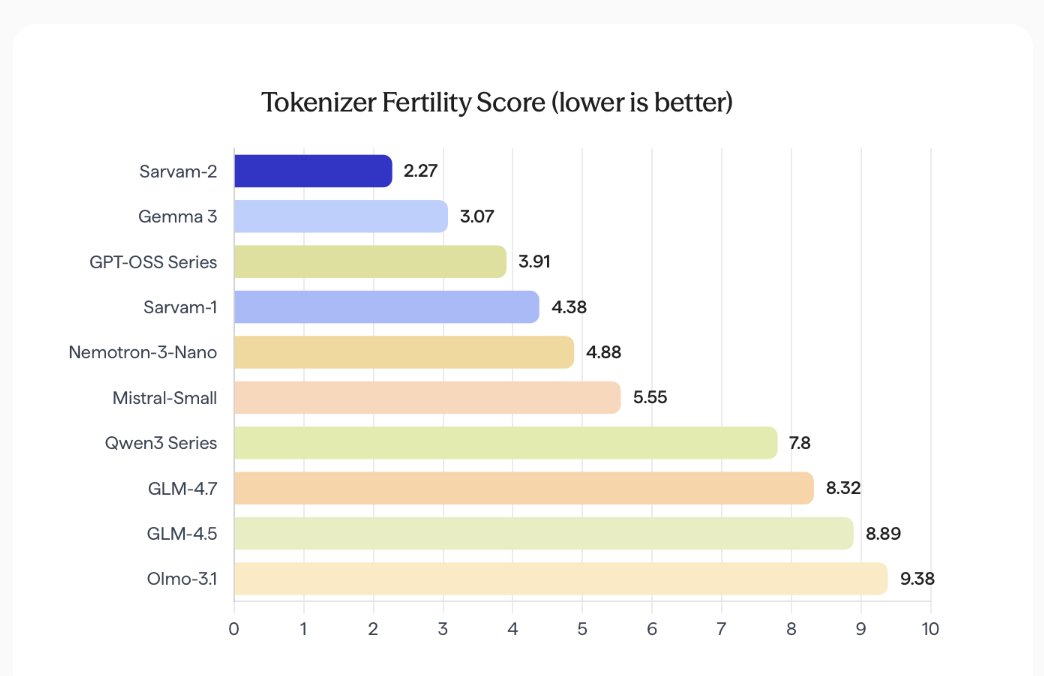Click the Mistral-Small peach bar
This screenshot has width=1044, height=676.
427,397
